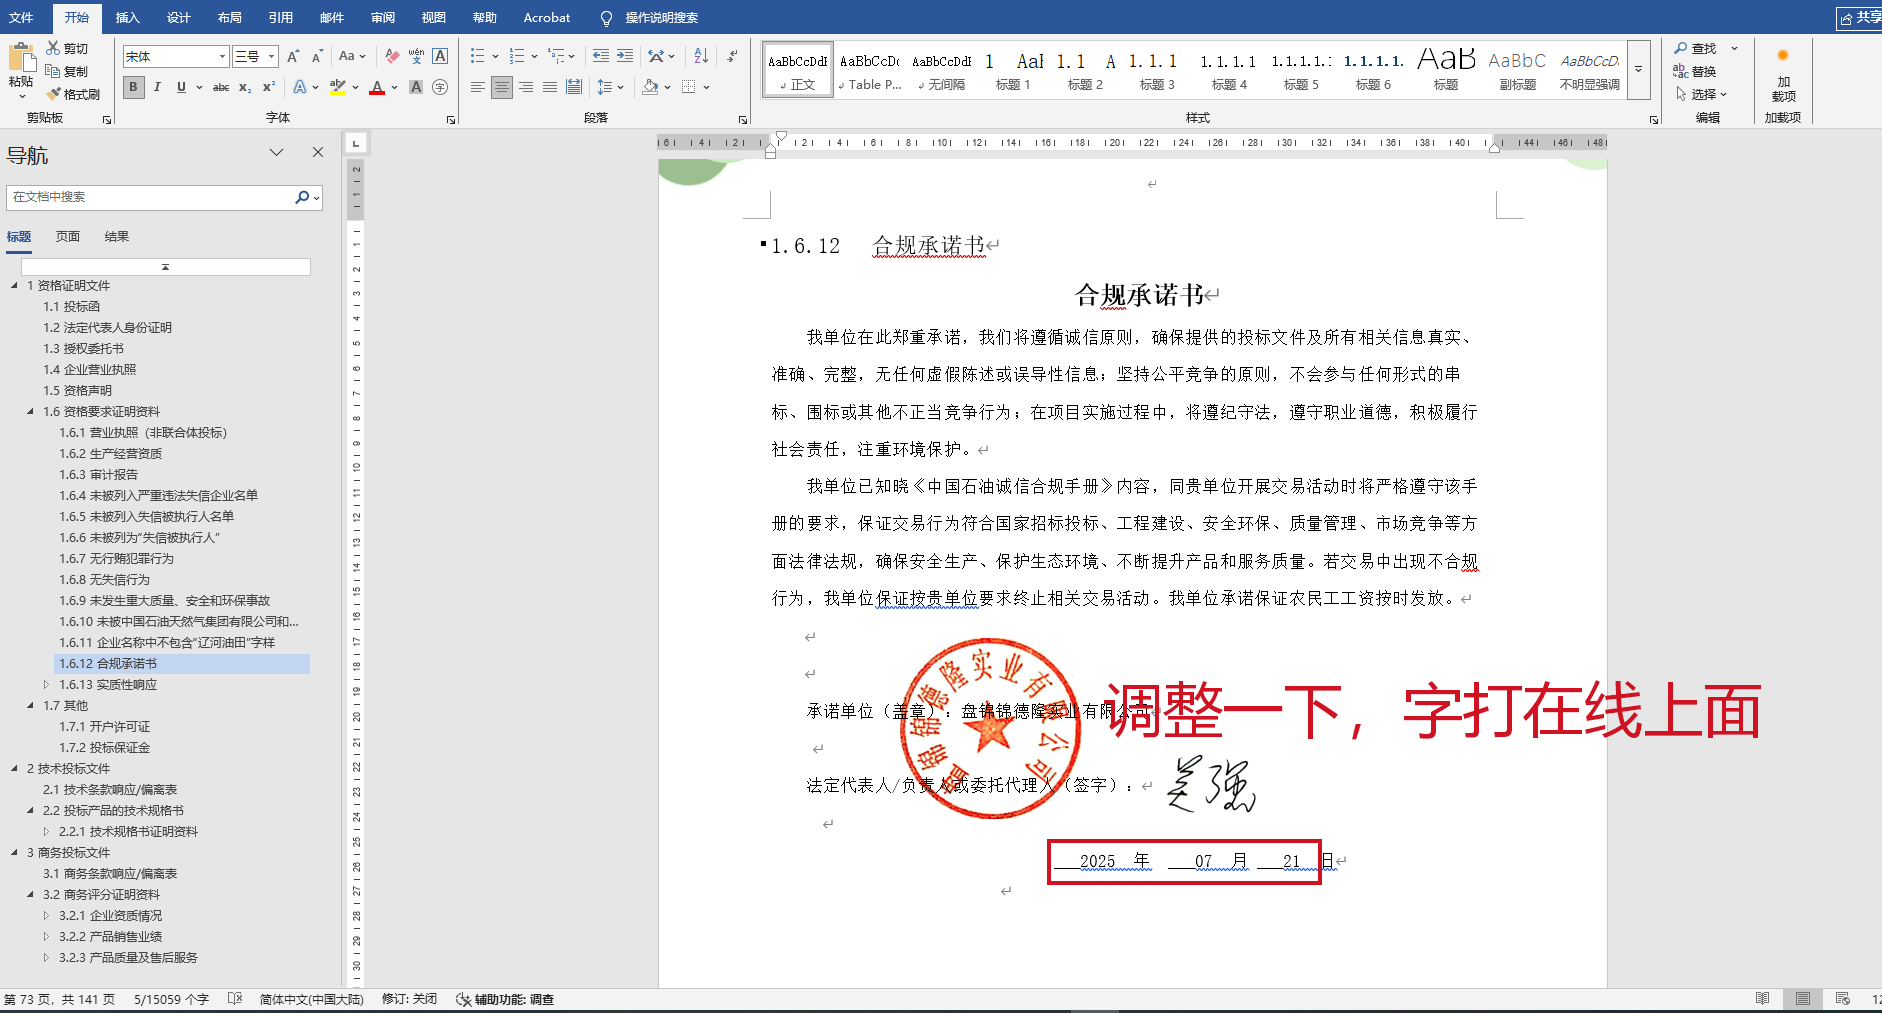Open the Add-ins (加载项) button

[x=1783, y=75]
